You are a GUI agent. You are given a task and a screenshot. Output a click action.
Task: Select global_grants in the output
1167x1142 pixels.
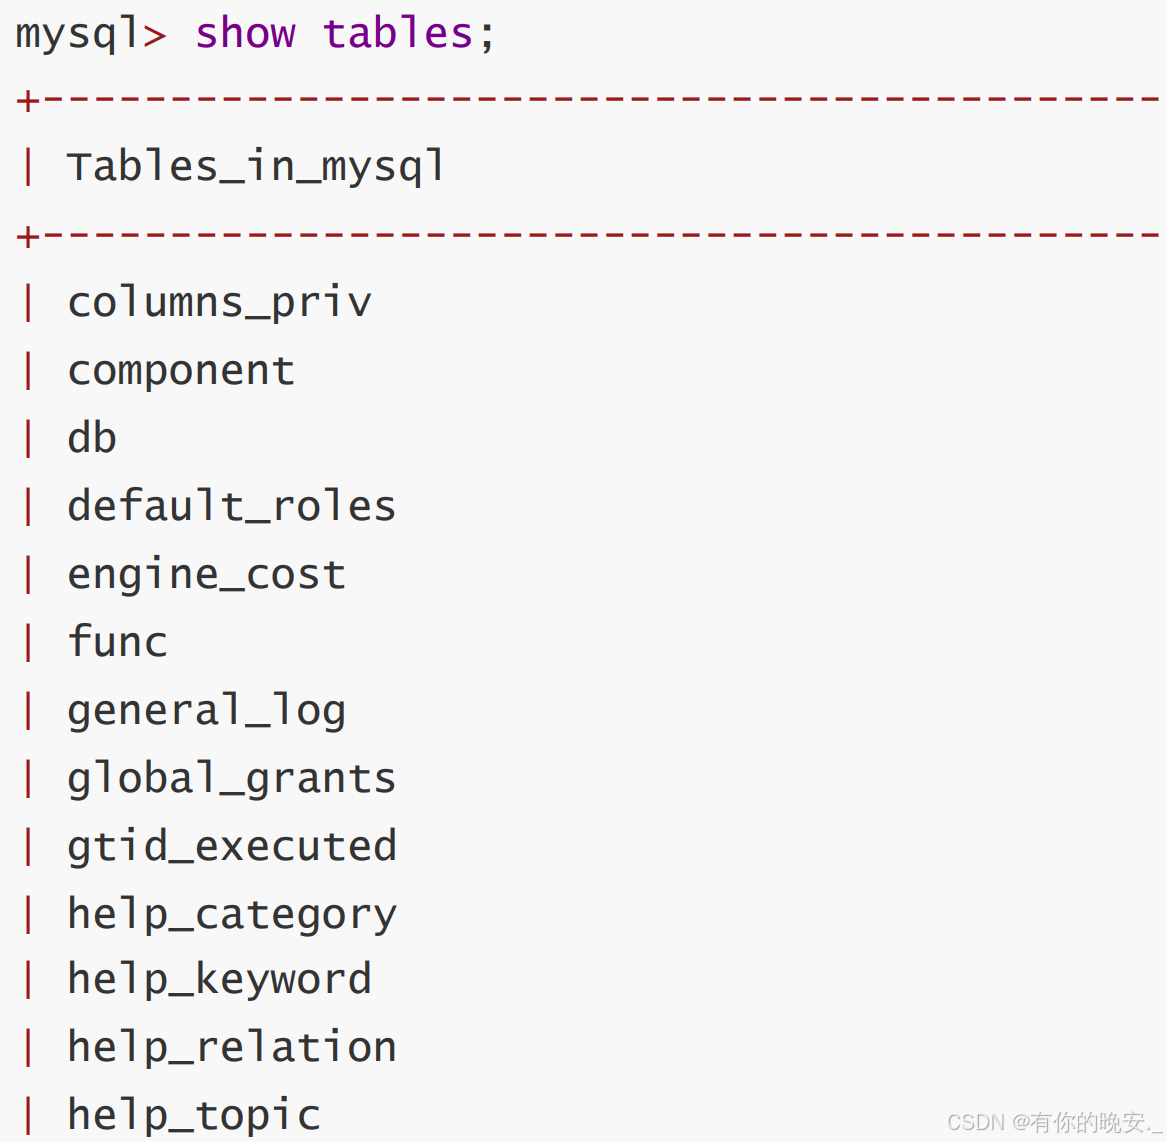231,779
